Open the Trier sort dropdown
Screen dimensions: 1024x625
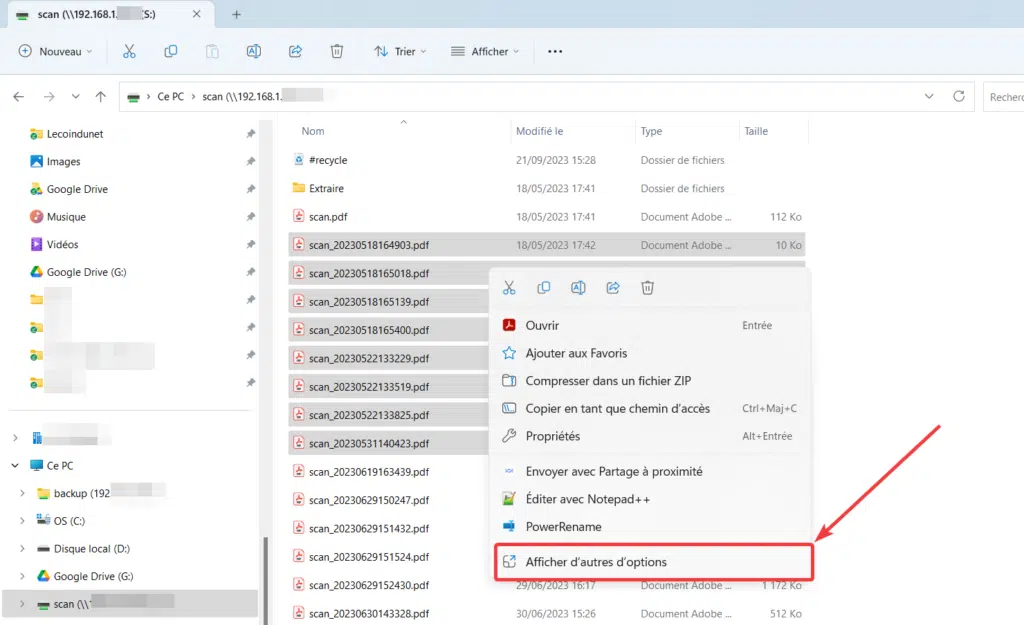coord(400,51)
